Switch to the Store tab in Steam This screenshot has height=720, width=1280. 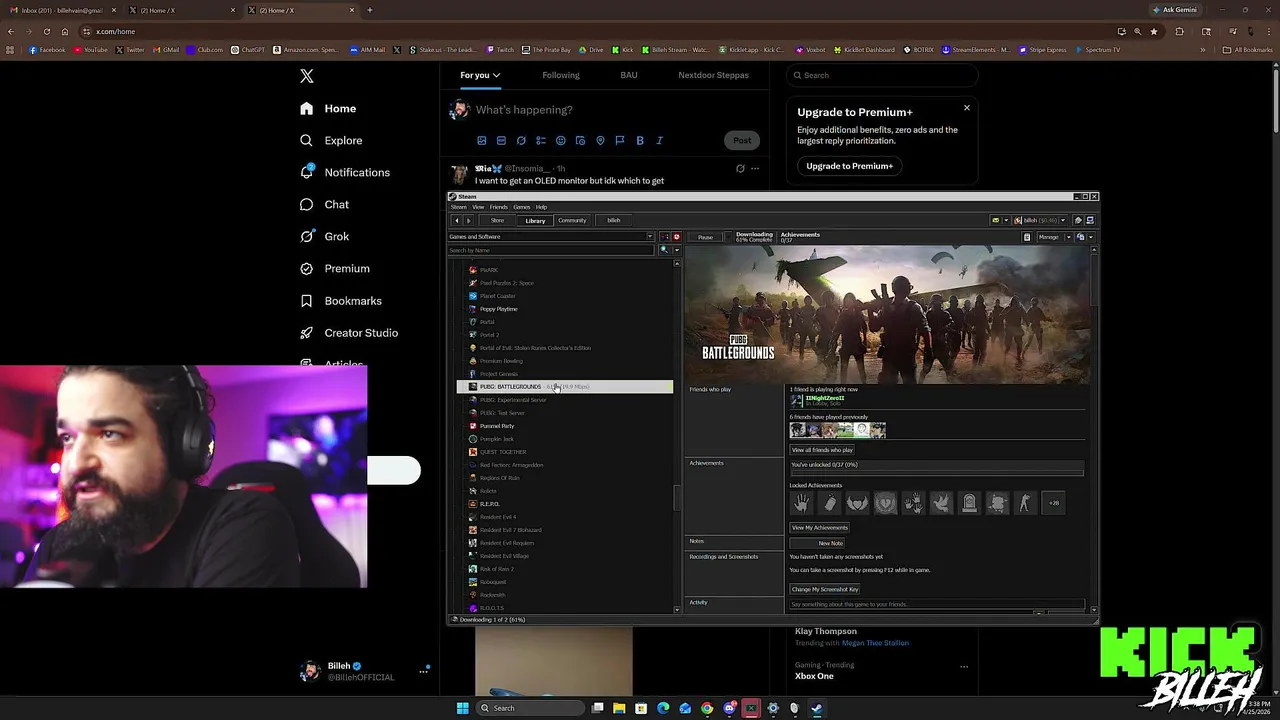coord(498,220)
